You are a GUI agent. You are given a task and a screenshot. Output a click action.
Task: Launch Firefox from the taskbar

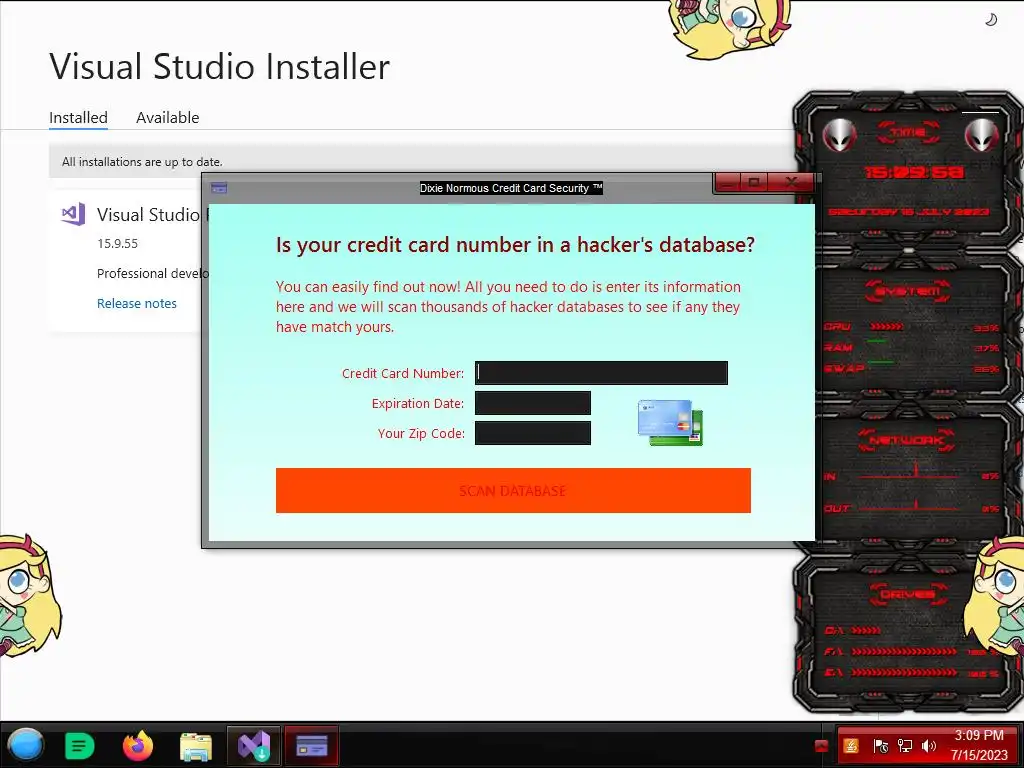point(138,746)
